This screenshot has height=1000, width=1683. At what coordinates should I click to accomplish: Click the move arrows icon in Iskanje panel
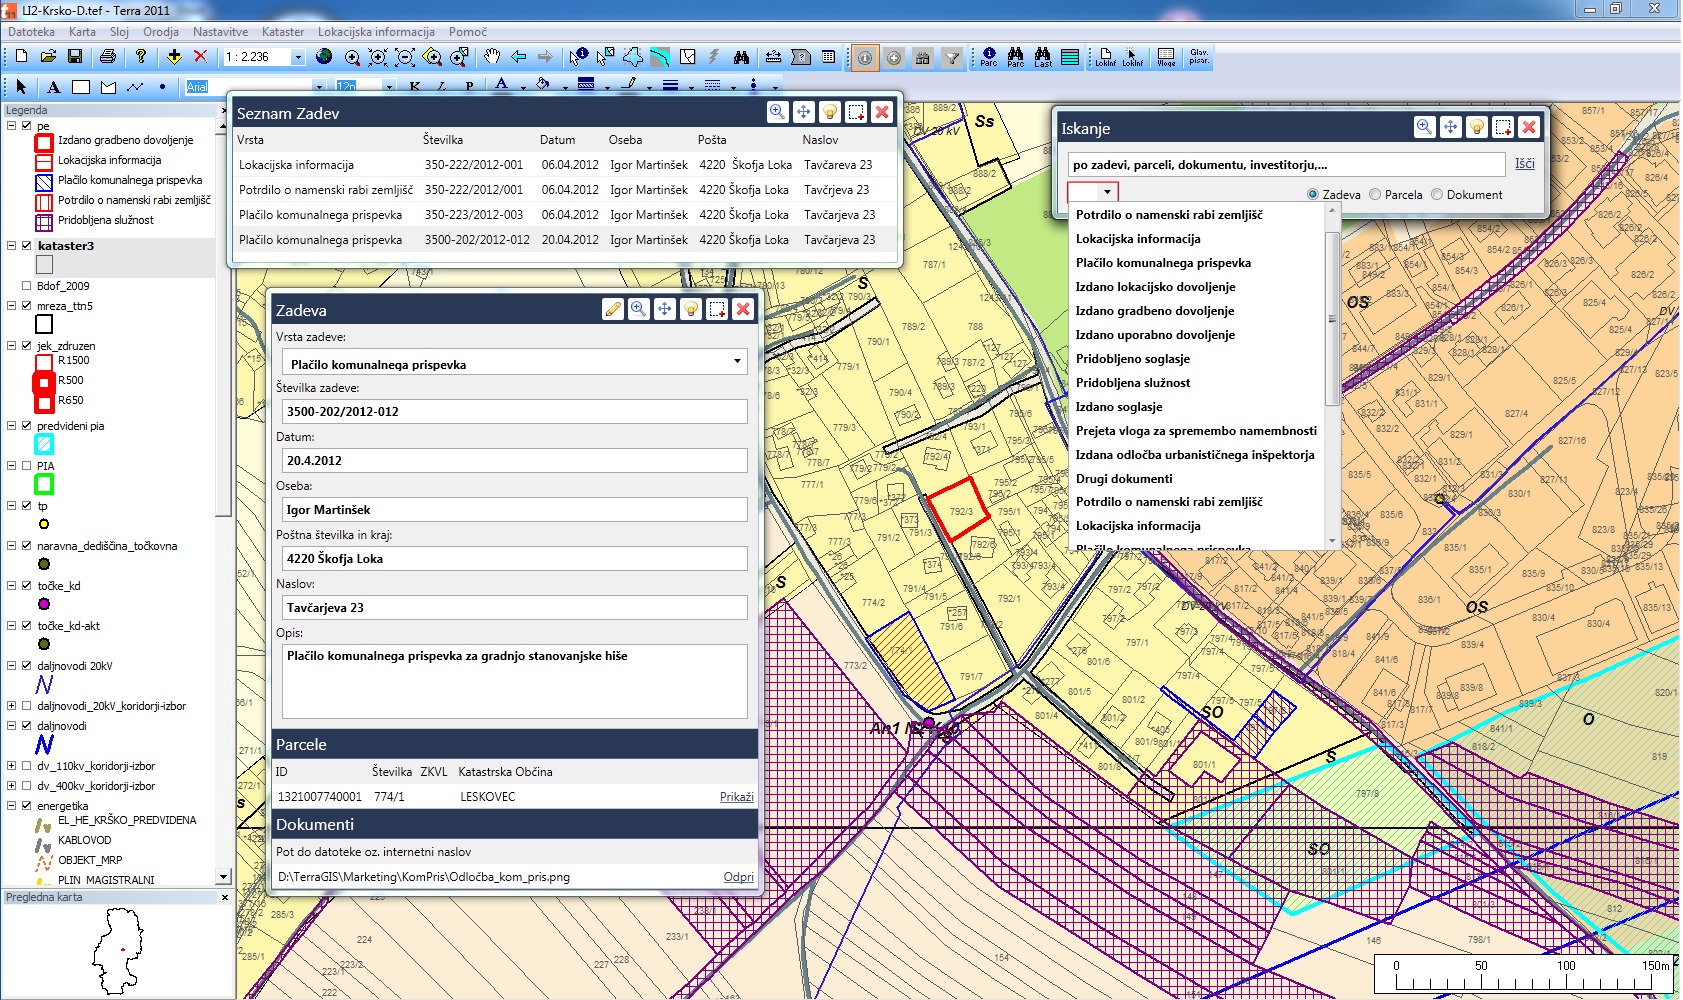(x=1451, y=127)
